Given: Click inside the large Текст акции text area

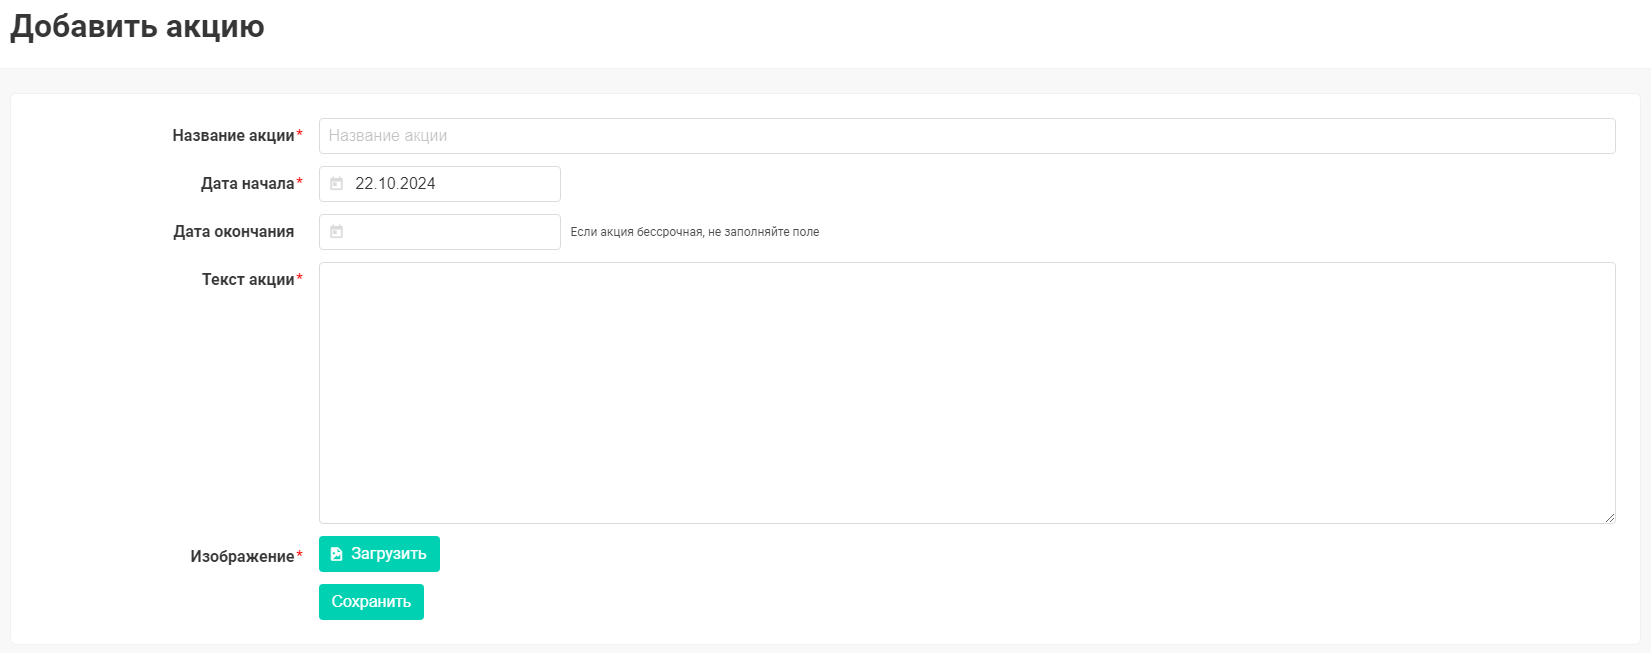Looking at the screenshot, I should 966,392.
